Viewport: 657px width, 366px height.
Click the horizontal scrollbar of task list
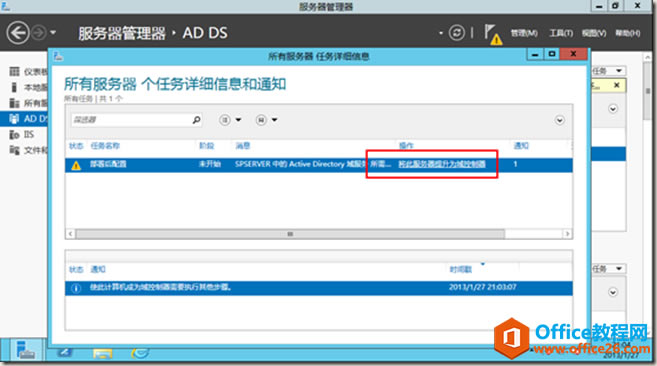[290, 234]
